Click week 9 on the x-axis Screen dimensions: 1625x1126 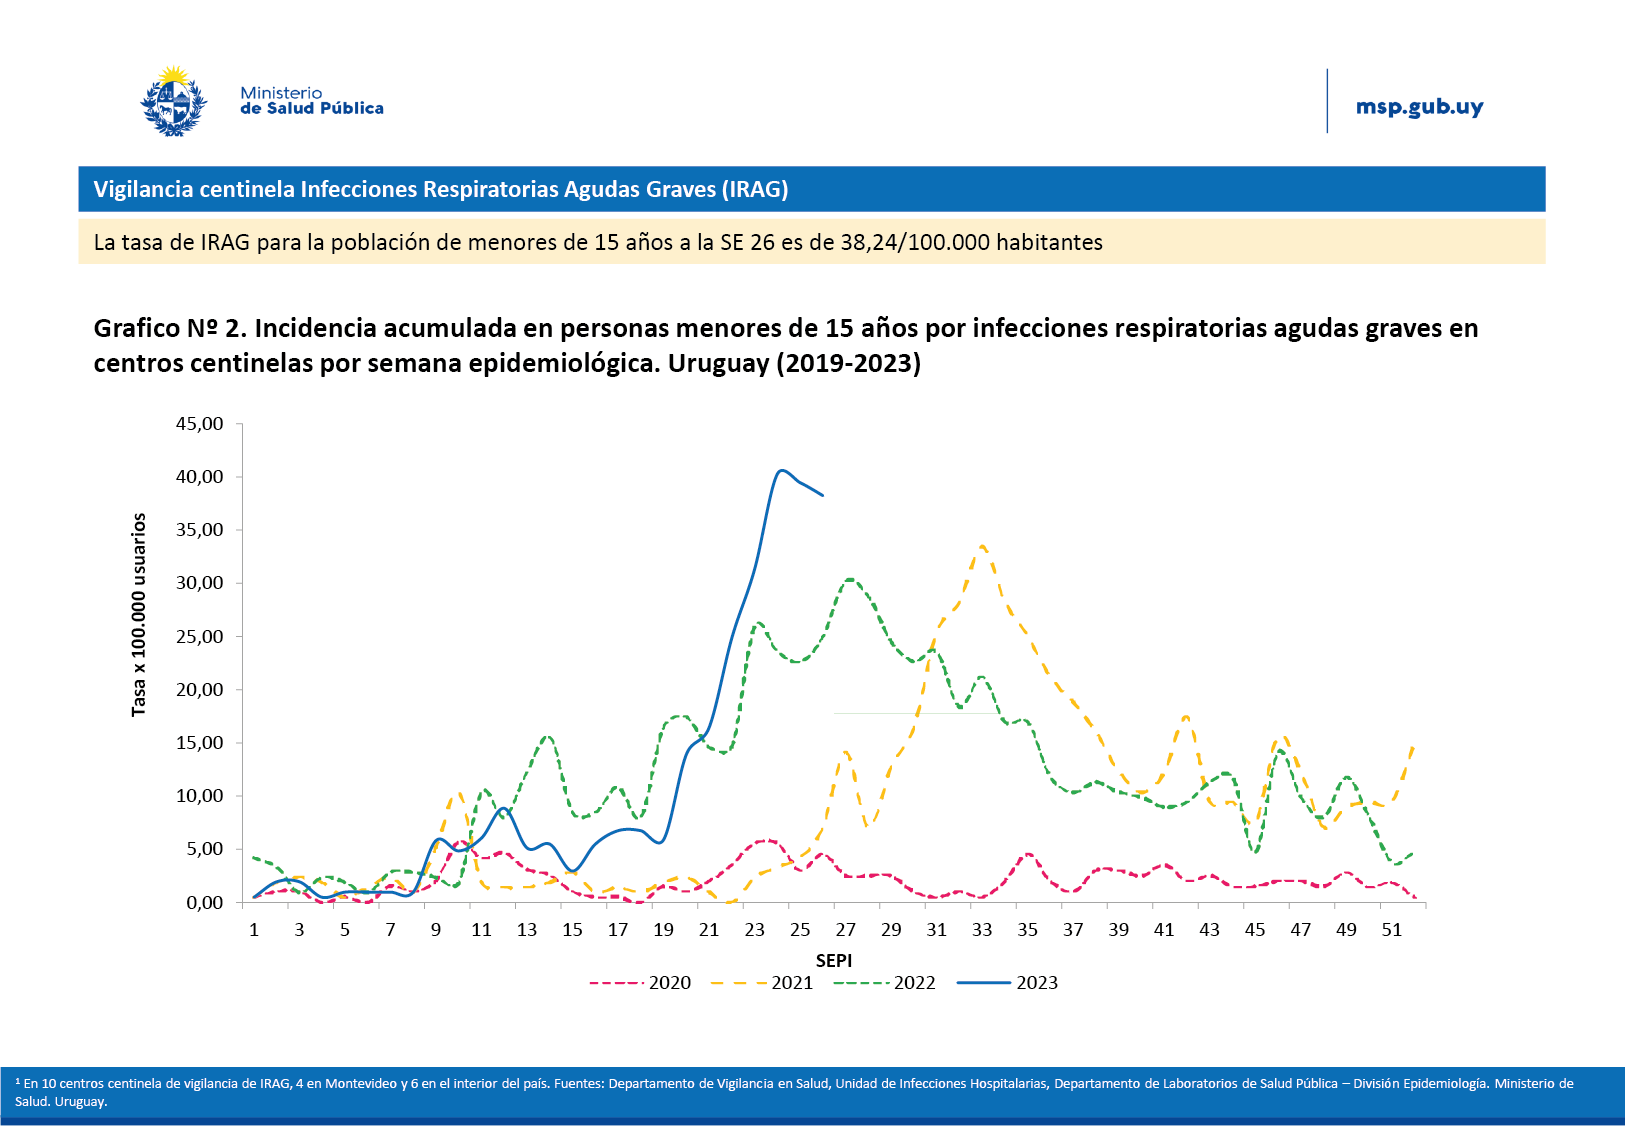click(436, 929)
